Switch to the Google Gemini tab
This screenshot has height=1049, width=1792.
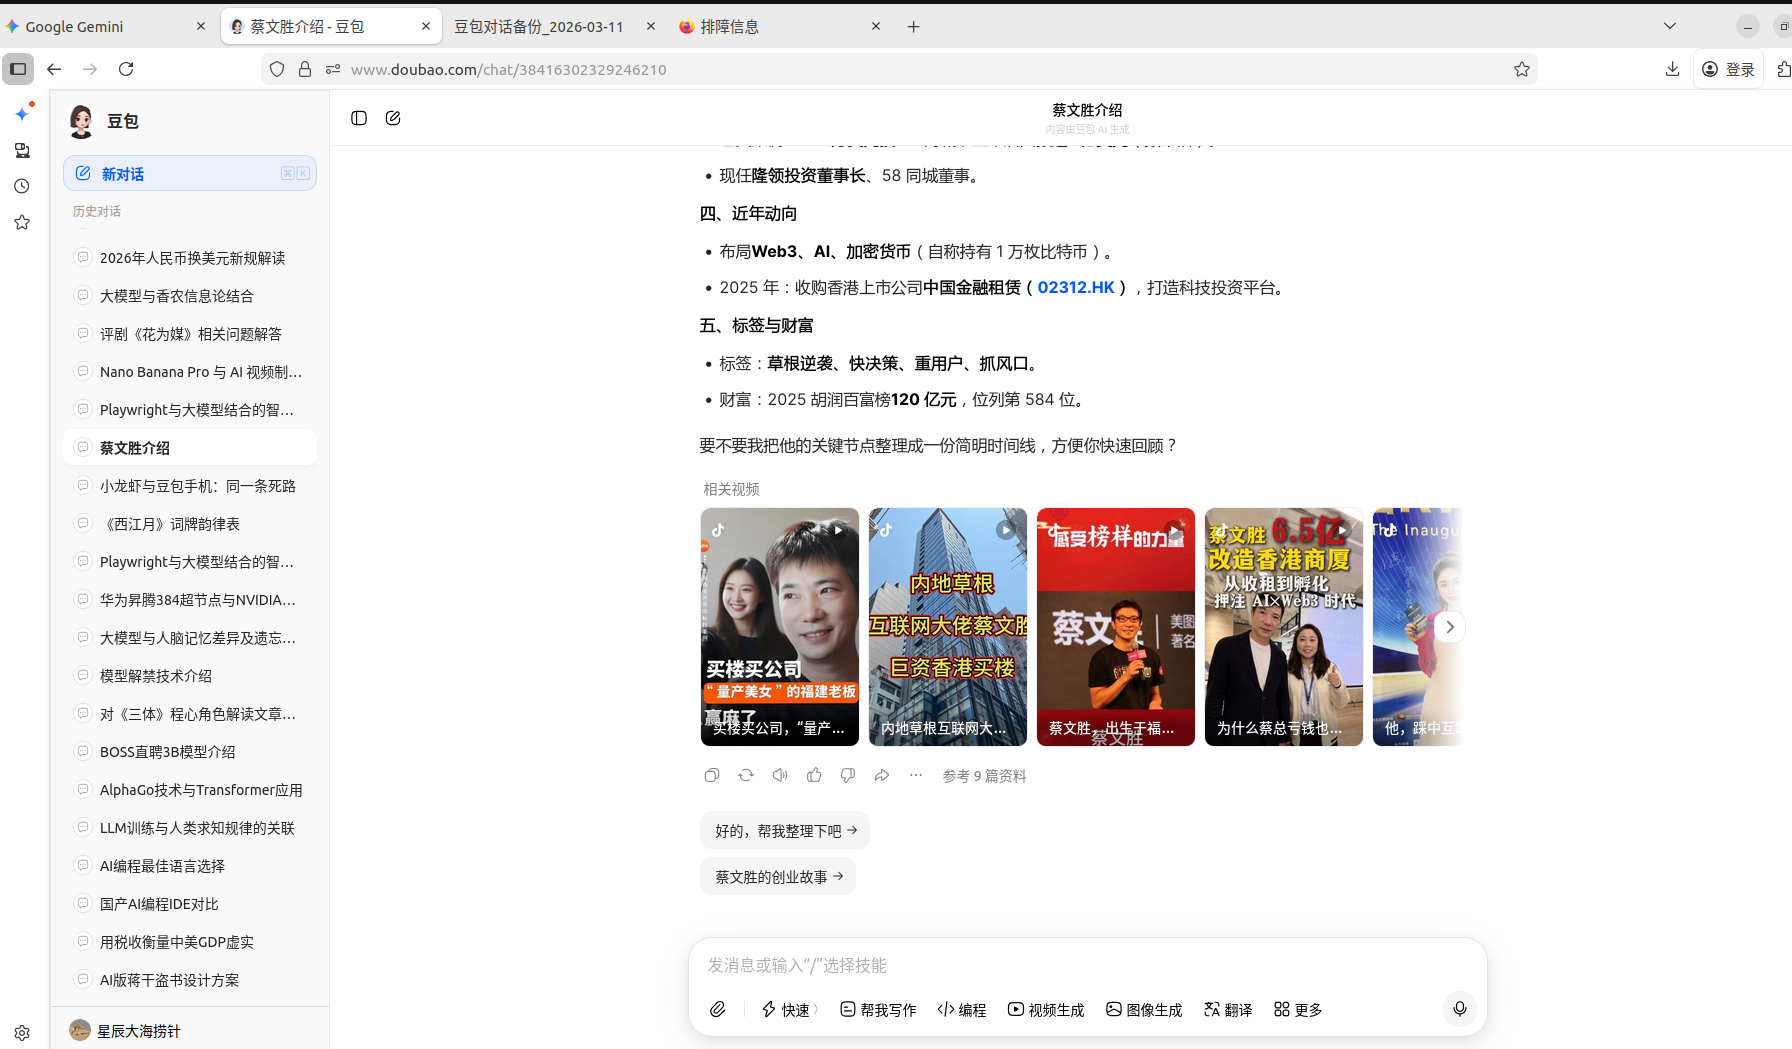(100, 27)
